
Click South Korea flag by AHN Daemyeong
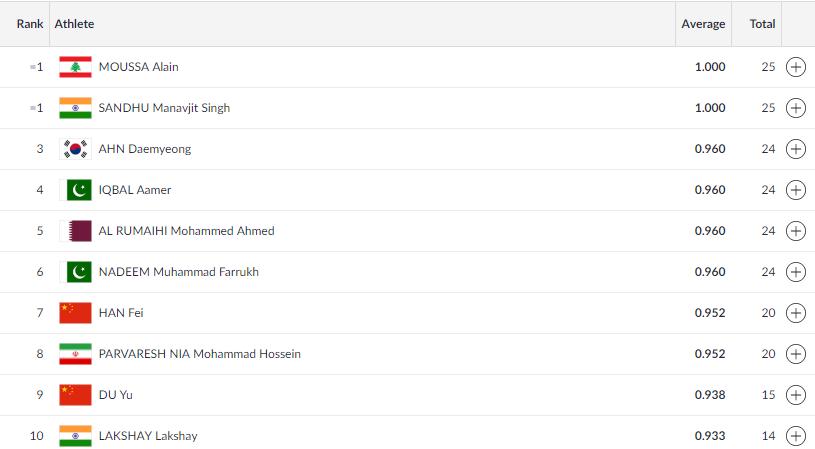pyautogui.click(x=75, y=149)
